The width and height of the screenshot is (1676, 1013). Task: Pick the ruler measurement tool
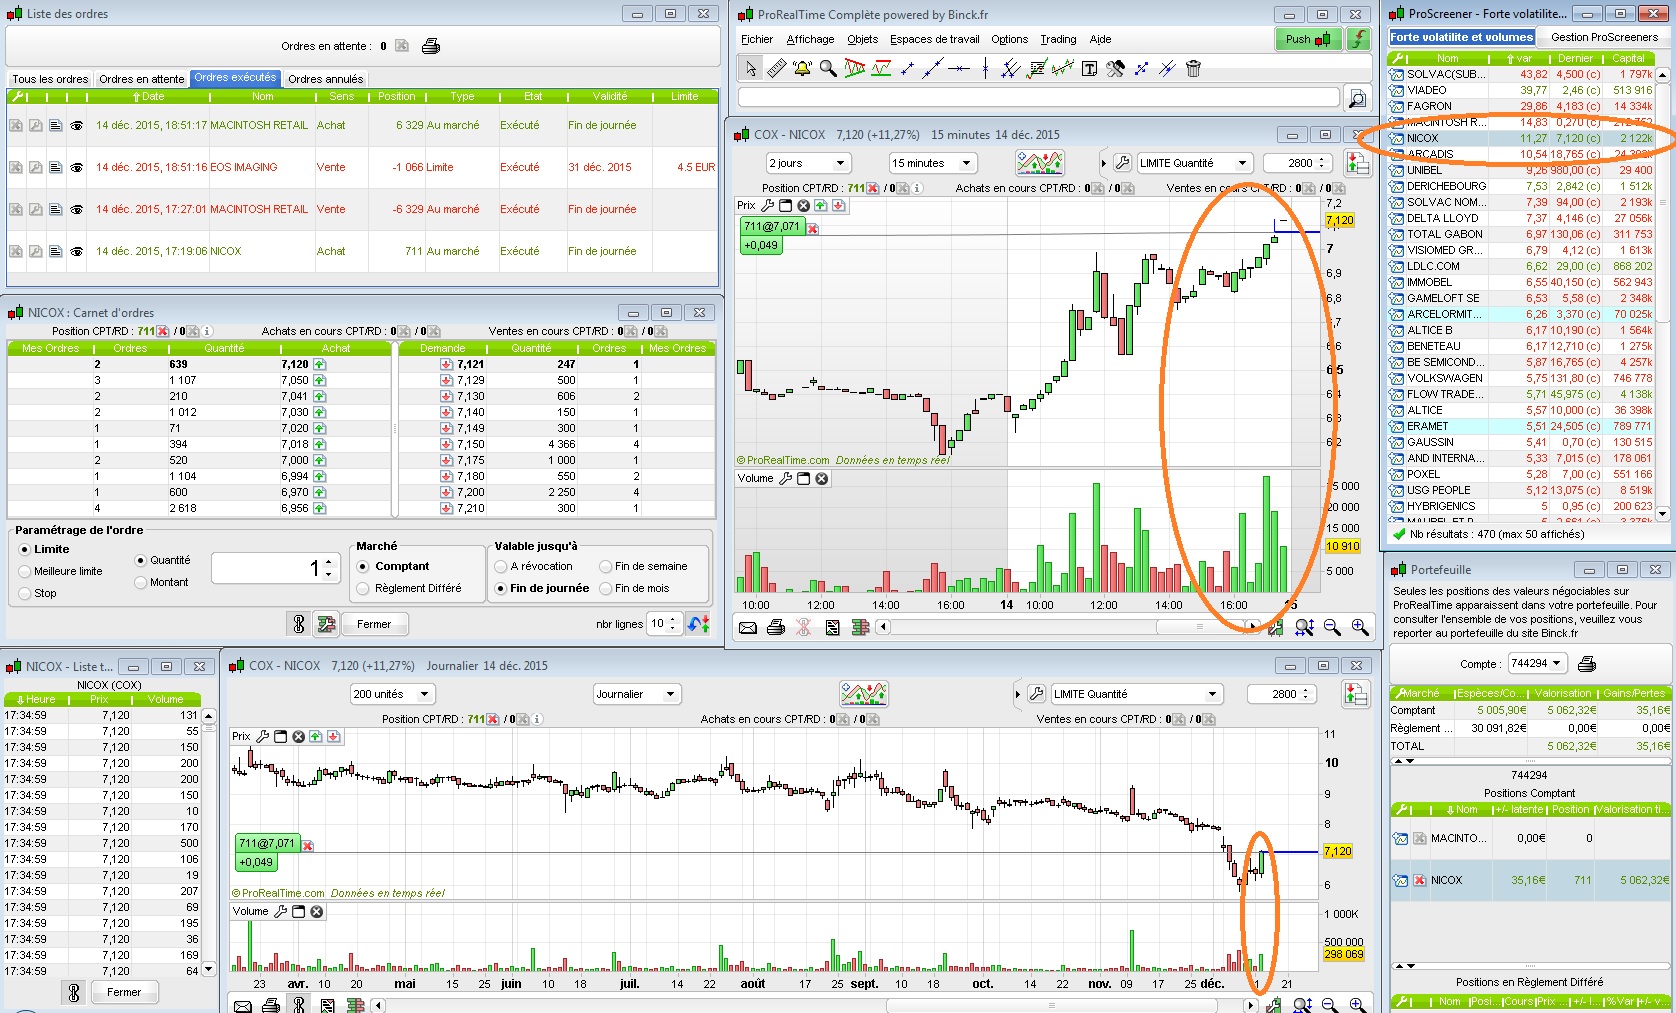tap(776, 68)
